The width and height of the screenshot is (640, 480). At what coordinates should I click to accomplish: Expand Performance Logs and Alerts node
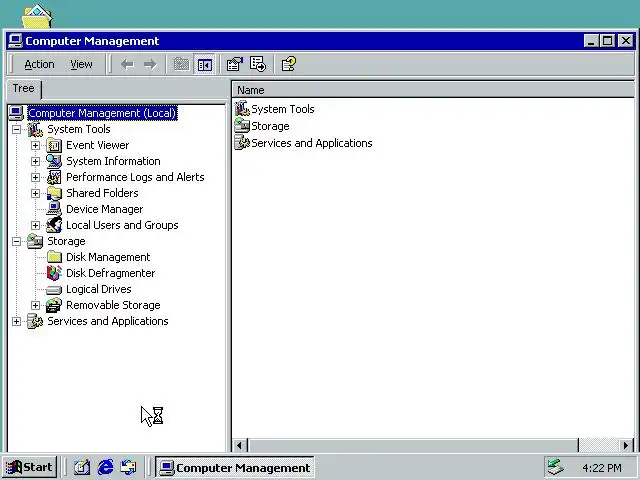coord(36,177)
